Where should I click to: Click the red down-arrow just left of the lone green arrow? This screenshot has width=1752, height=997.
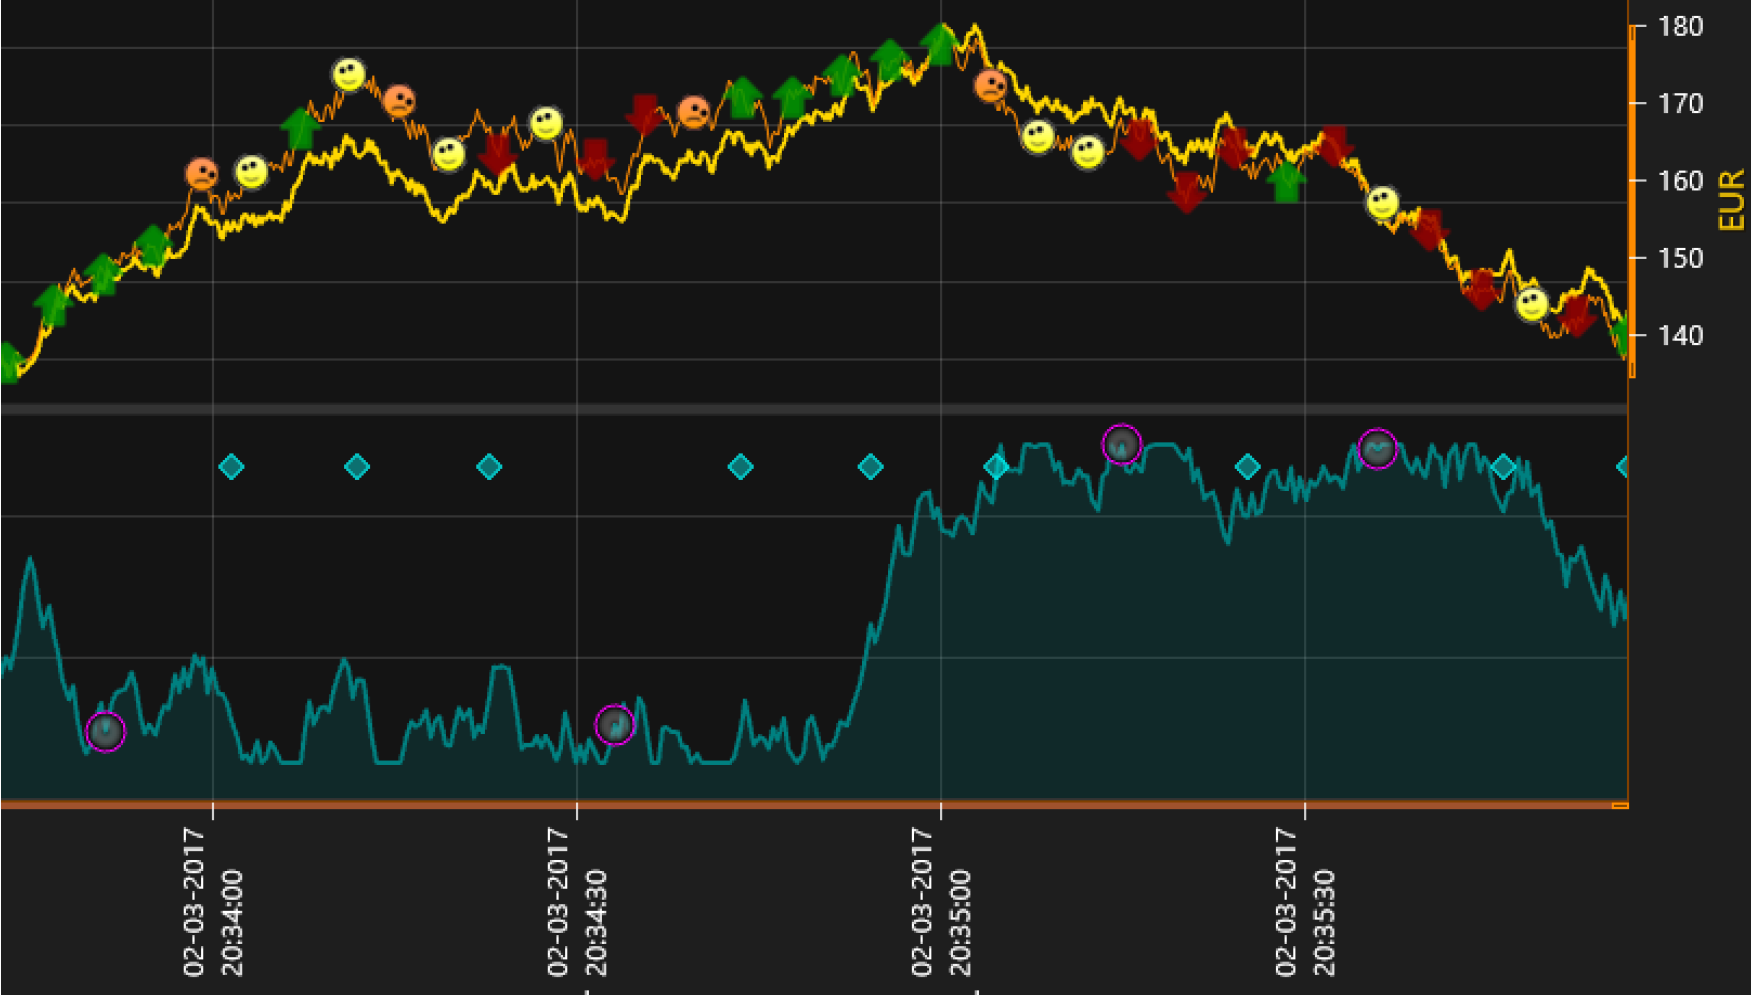[x=1236, y=148]
